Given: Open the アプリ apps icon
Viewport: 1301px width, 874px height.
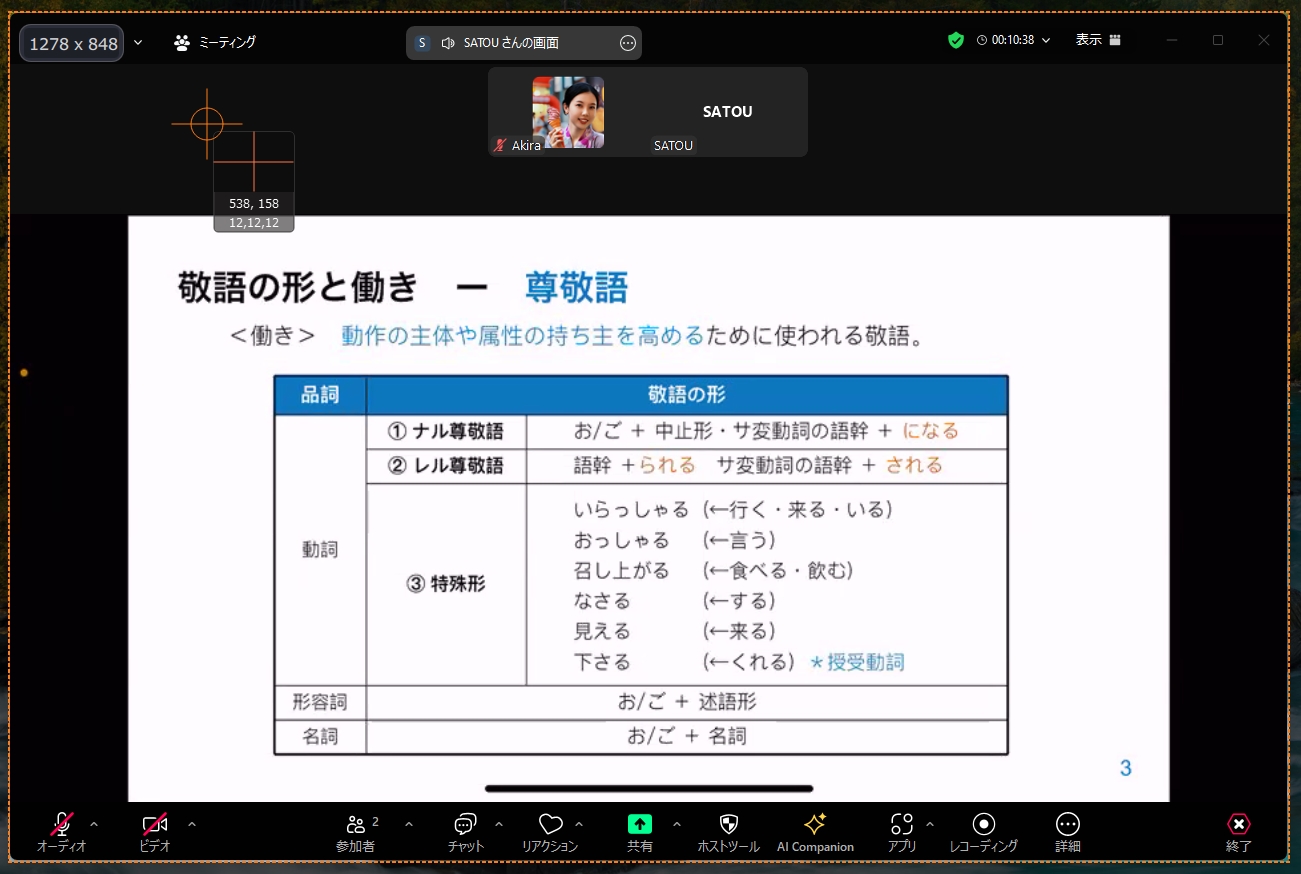Looking at the screenshot, I should [x=901, y=824].
